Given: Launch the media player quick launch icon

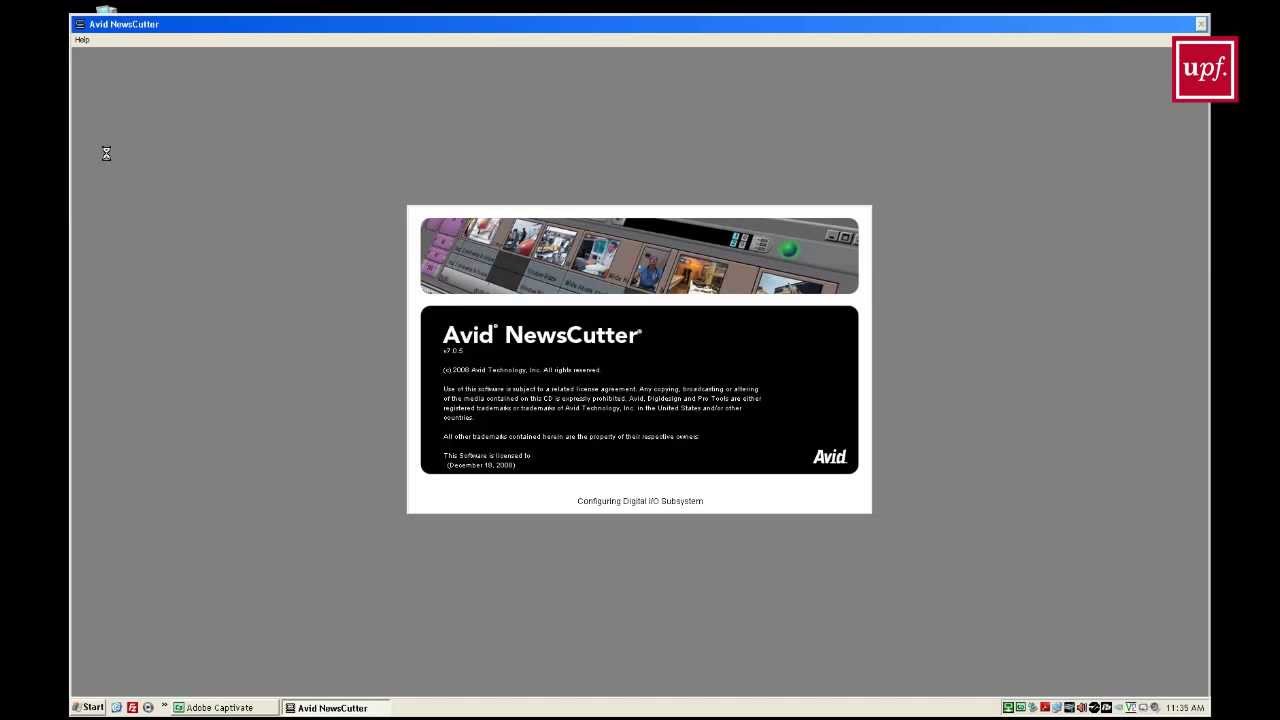Looking at the screenshot, I should pyautogui.click(x=148, y=707).
